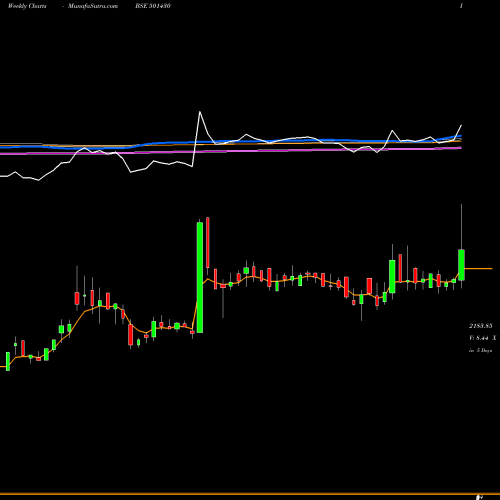
Task: Click the last green candlestick on the right
Action: coord(461,265)
